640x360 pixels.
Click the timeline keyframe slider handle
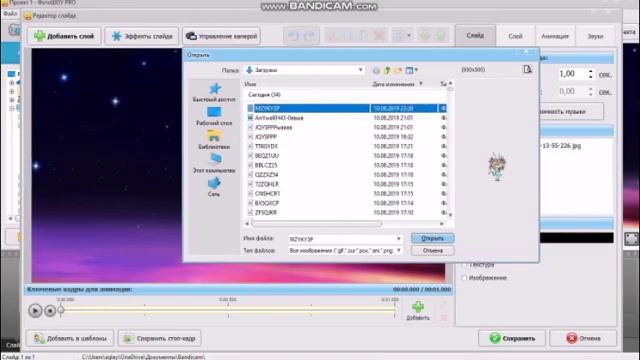point(61,310)
